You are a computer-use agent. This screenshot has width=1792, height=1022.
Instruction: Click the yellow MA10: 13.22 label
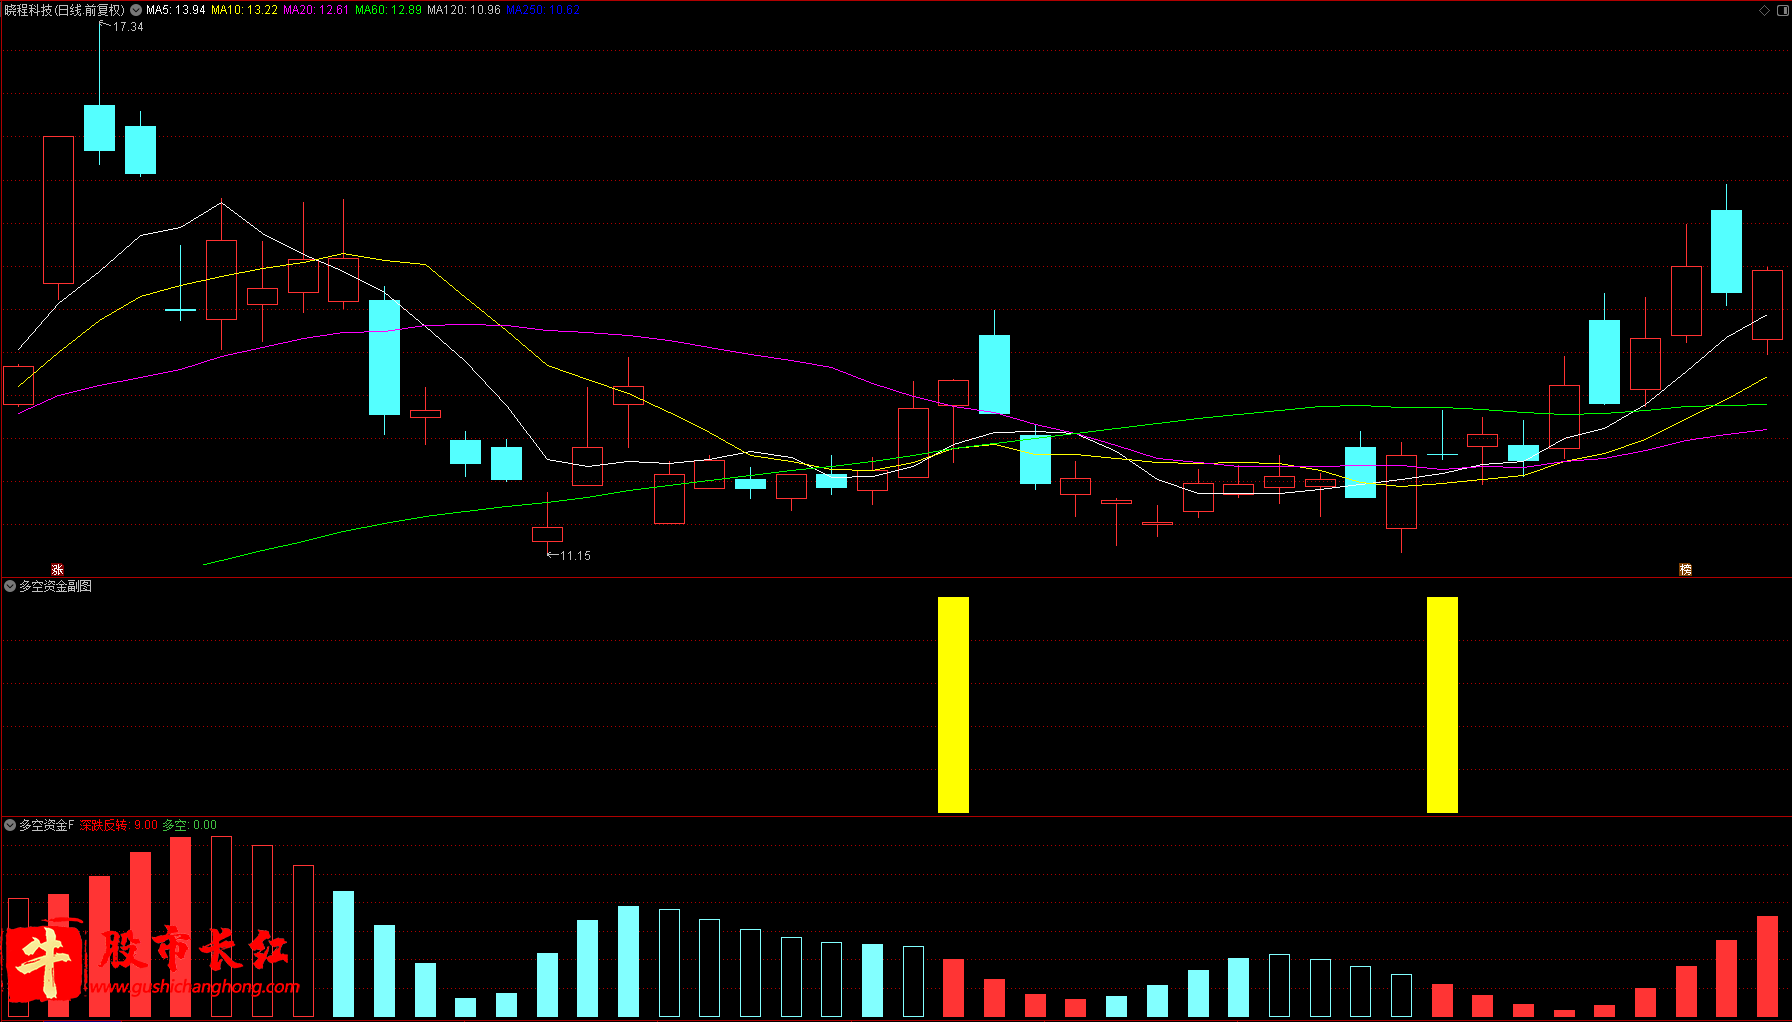pos(244,10)
